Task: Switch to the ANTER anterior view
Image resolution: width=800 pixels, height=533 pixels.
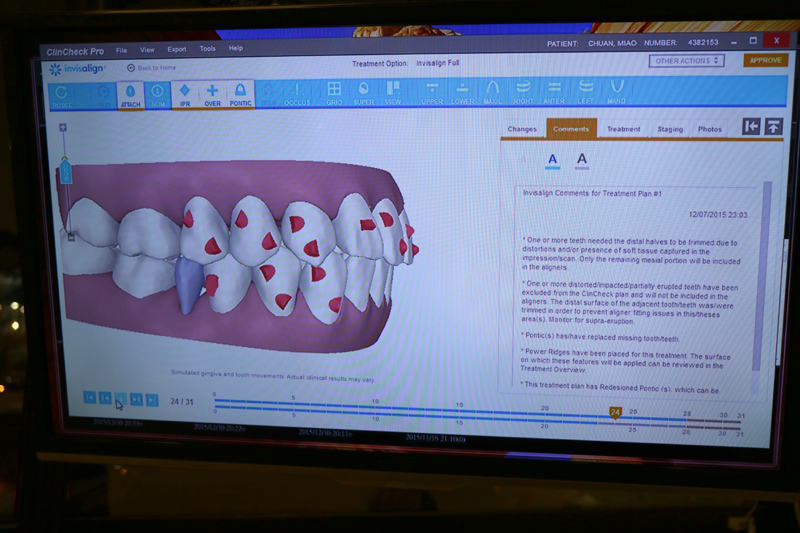Action: (x=554, y=93)
